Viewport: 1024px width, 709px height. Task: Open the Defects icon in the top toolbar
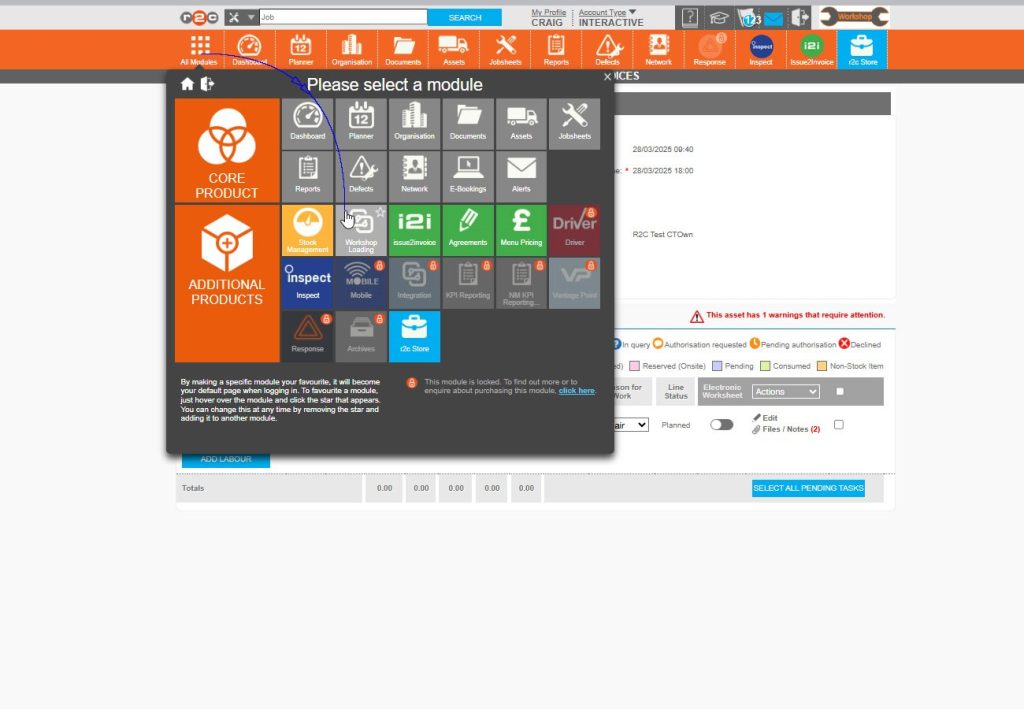pyautogui.click(x=607, y=47)
